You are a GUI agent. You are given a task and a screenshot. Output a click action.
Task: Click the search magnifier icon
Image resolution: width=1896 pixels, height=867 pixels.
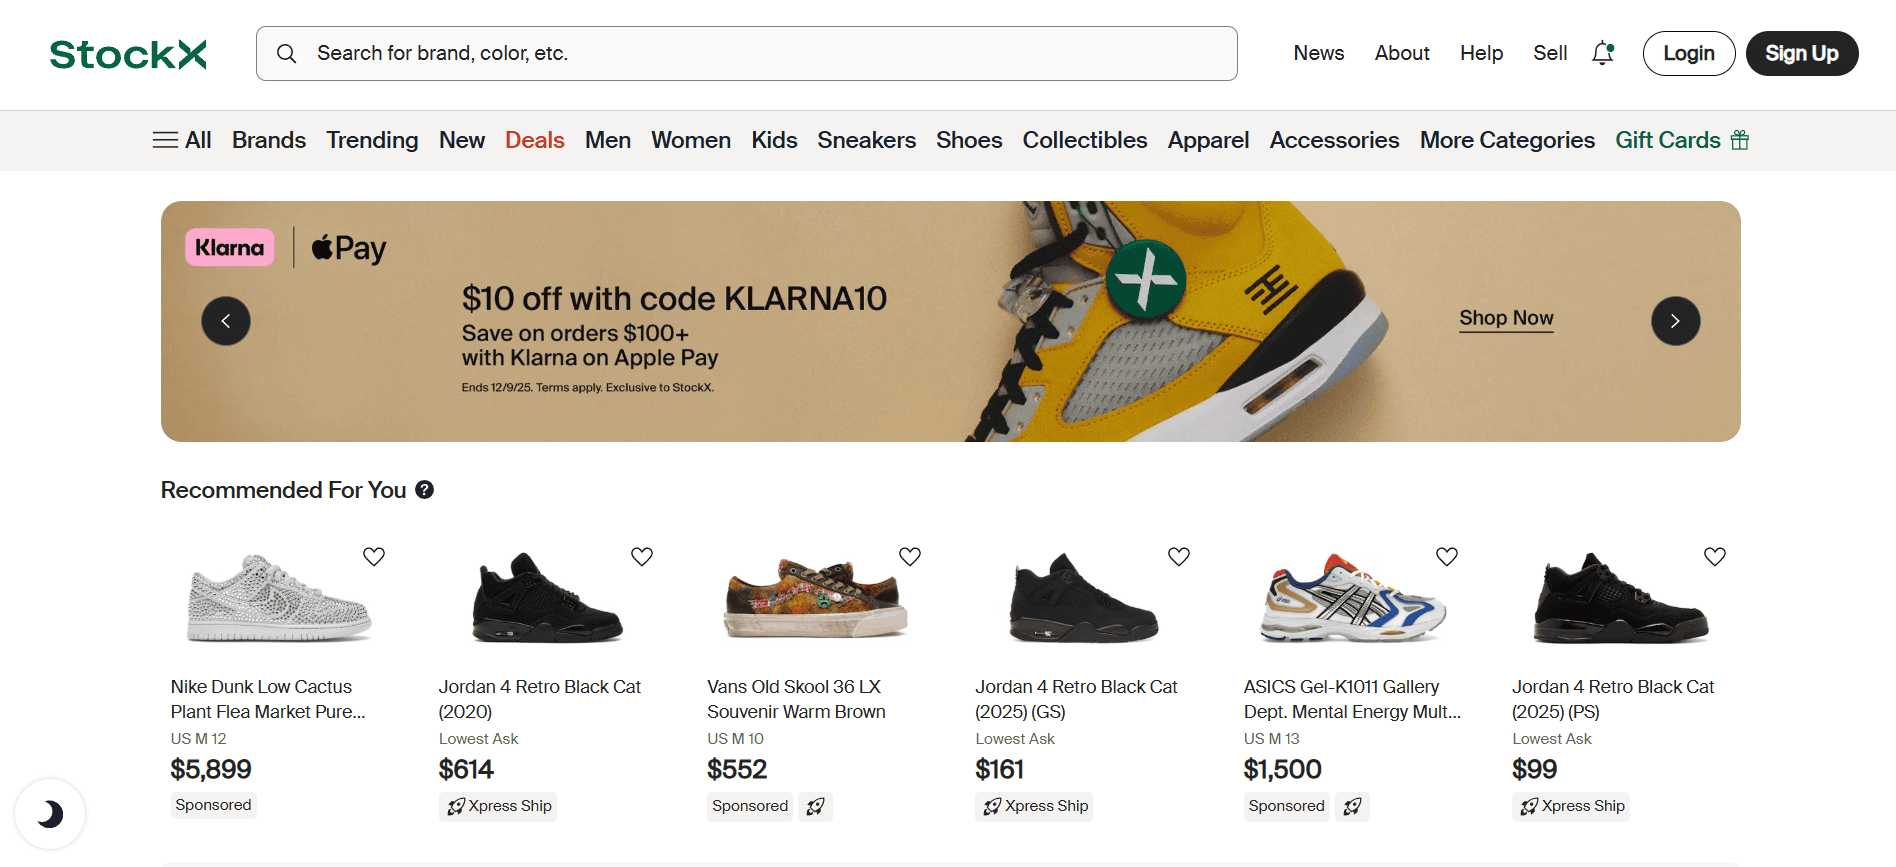[x=287, y=53]
